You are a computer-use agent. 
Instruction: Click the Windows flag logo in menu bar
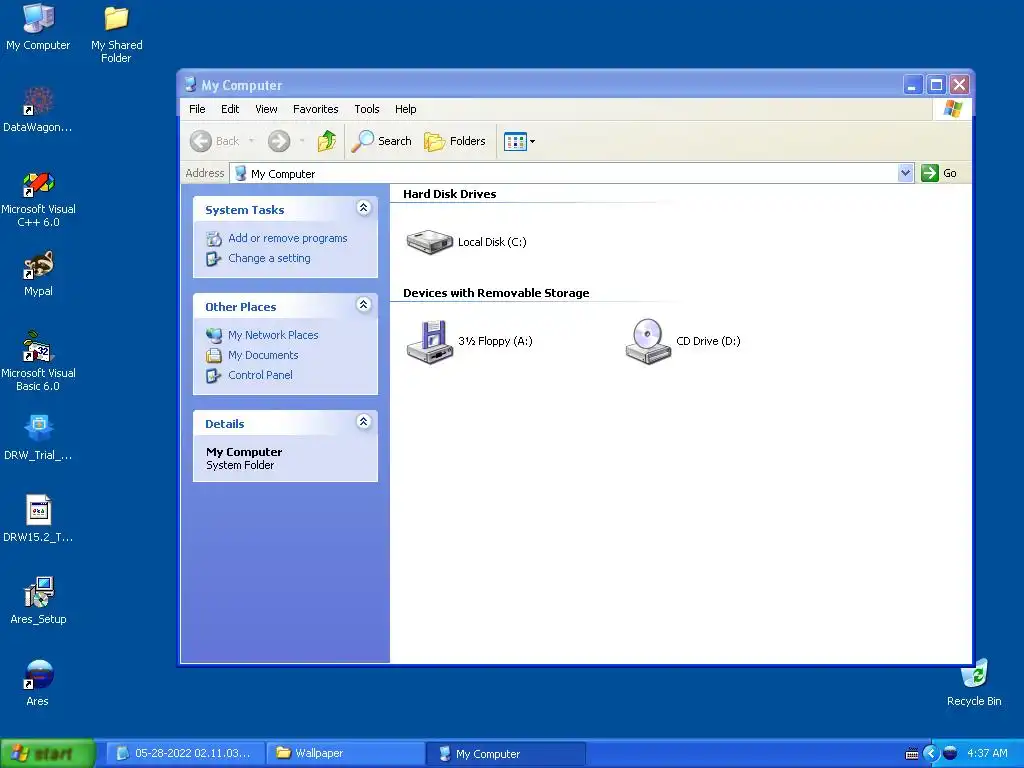pyautogui.click(x=953, y=108)
